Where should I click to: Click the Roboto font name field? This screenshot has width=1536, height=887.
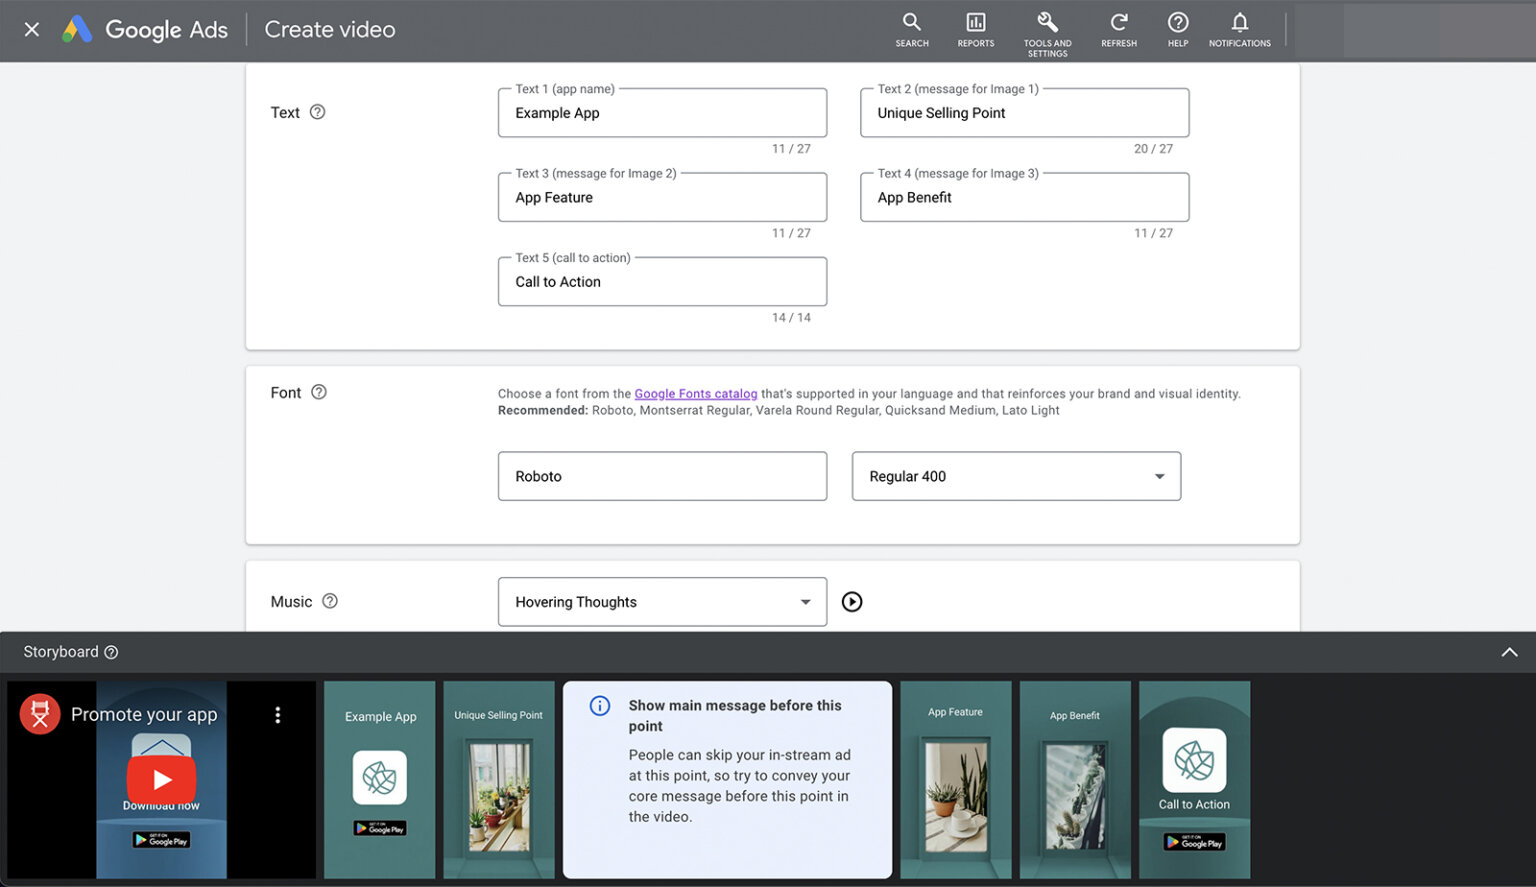click(x=662, y=476)
